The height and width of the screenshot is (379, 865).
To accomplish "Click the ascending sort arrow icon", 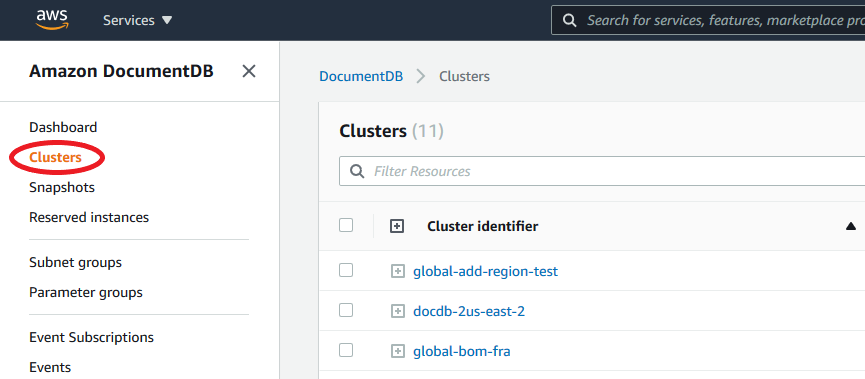I will (851, 226).
